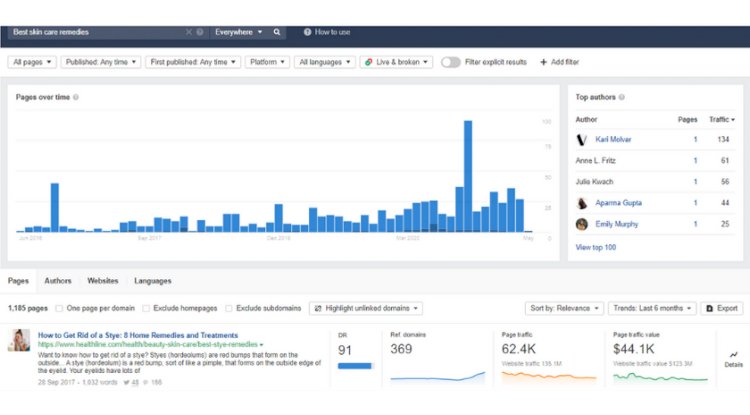Click Anne L. Fritz author row
750x415 pixels.
[655, 161]
